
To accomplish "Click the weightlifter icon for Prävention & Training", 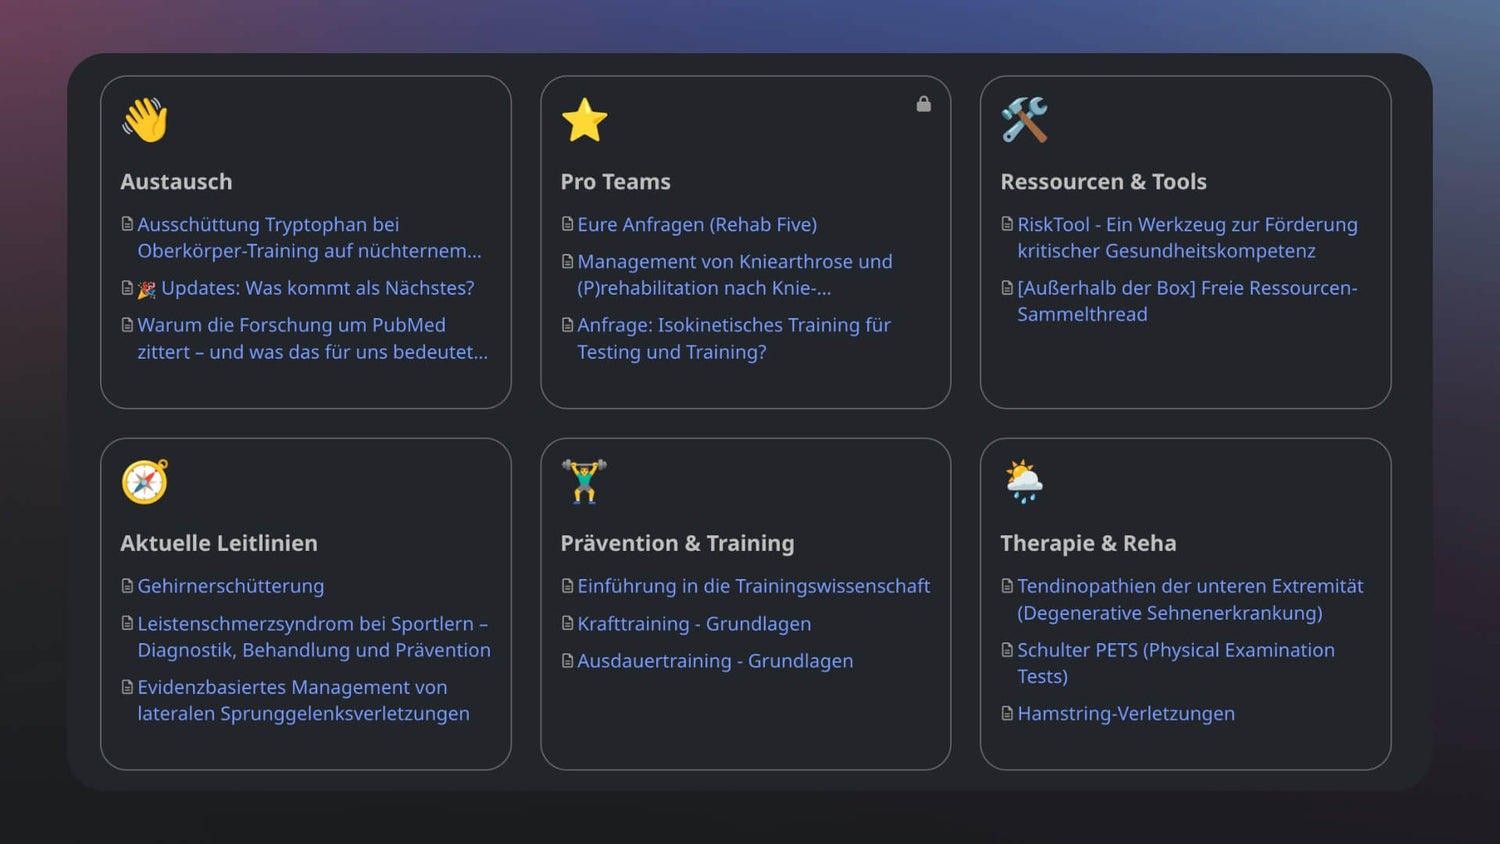I will point(585,482).
